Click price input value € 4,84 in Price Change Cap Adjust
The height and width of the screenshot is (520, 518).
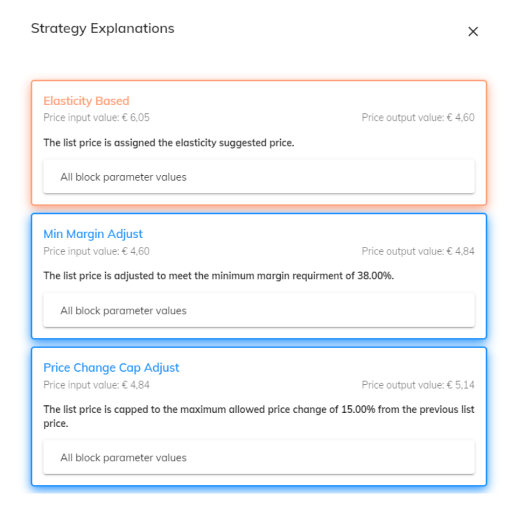[x=96, y=385]
